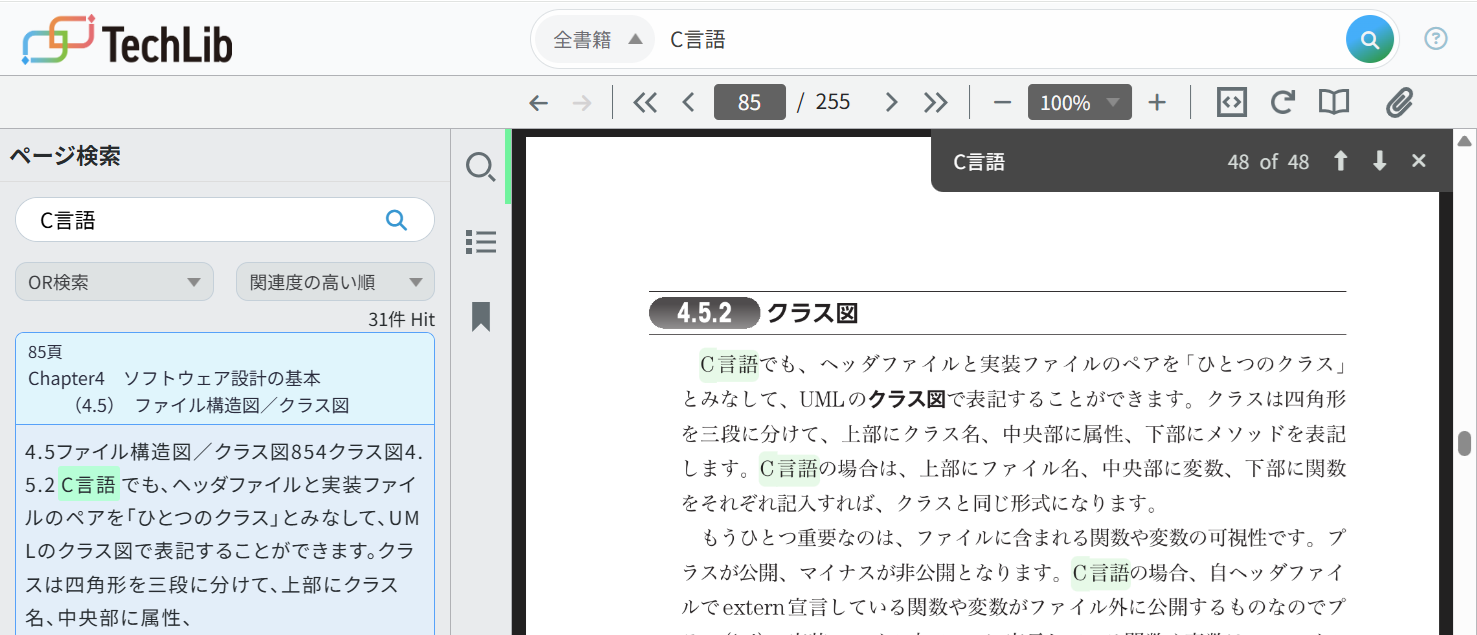Go to previous search hit with up arrow
This screenshot has width=1477, height=635.
pyautogui.click(x=1340, y=160)
